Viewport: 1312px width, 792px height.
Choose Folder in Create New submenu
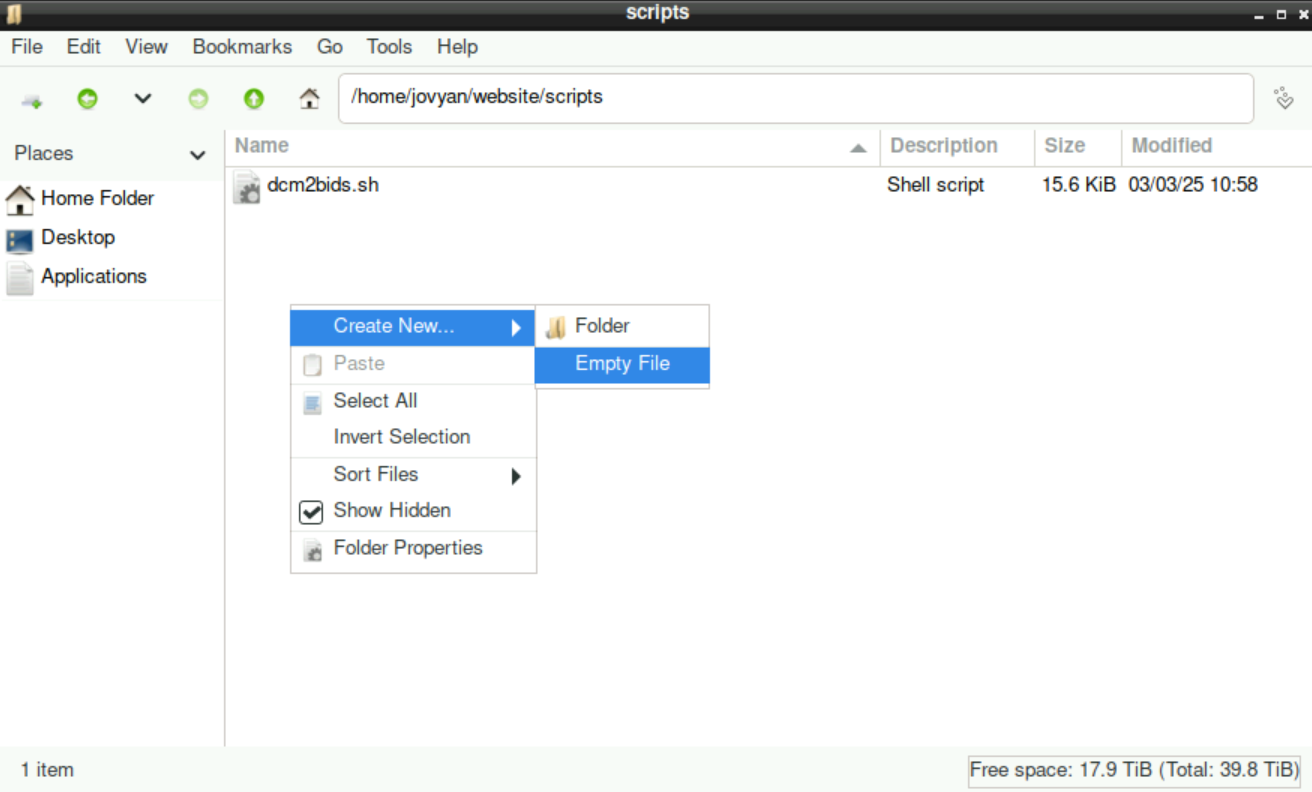622,327
